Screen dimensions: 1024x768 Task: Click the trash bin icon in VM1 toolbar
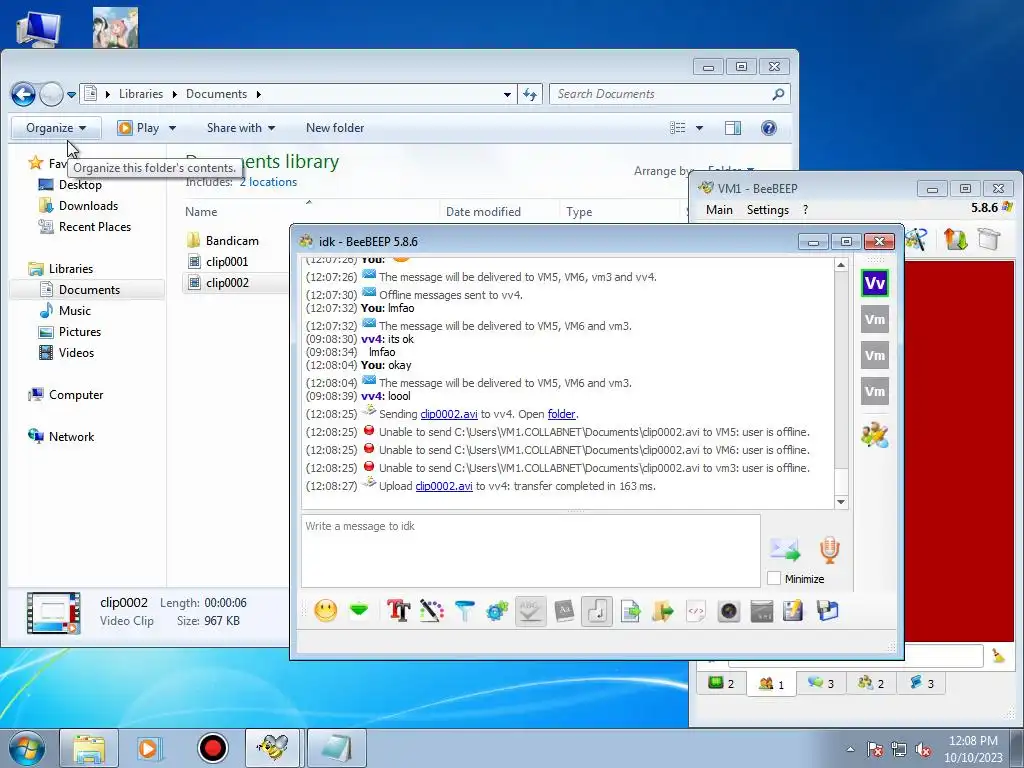(x=989, y=239)
